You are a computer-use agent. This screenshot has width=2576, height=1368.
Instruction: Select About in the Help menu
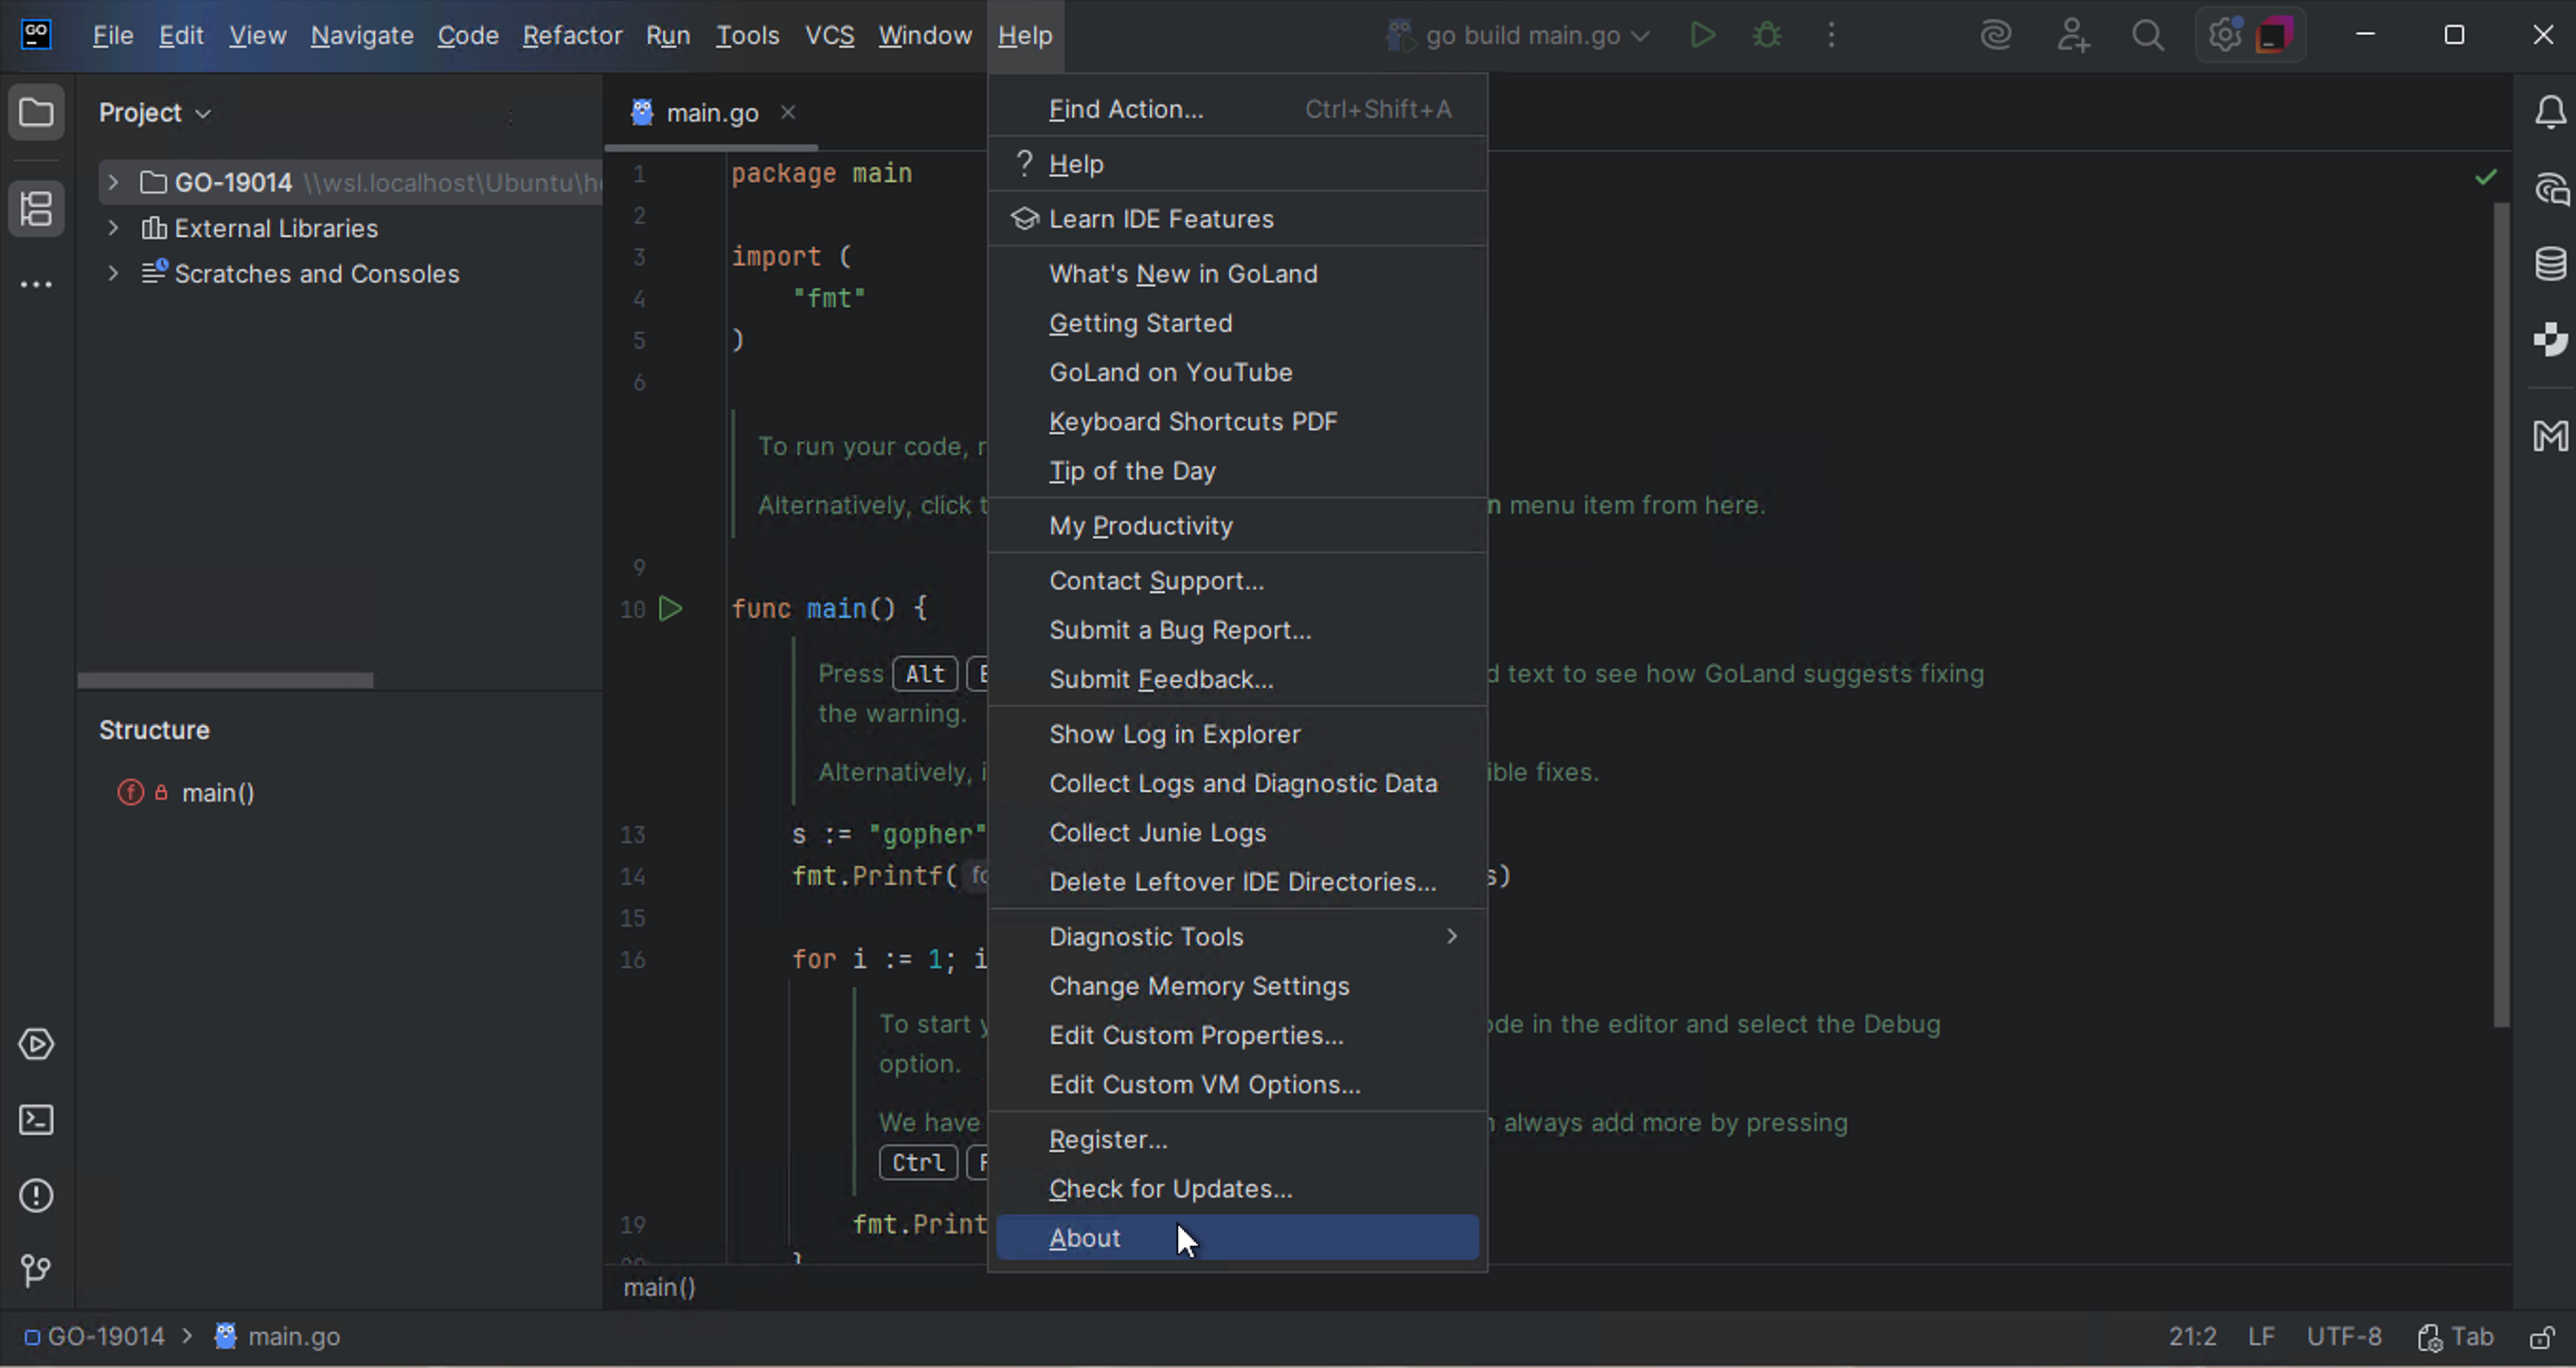coord(1085,1238)
